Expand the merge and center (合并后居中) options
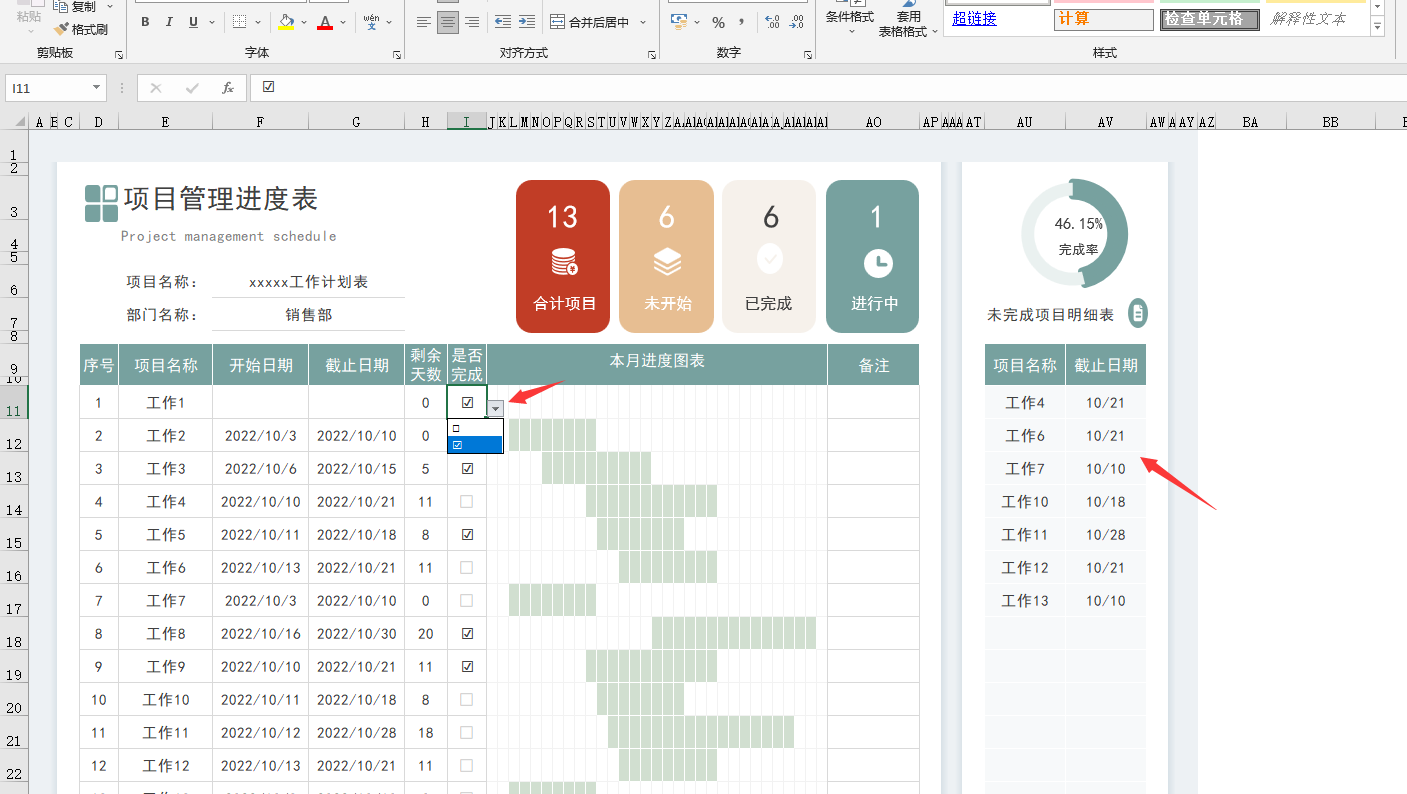The height and width of the screenshot is (794, 1407). point(643,22)
